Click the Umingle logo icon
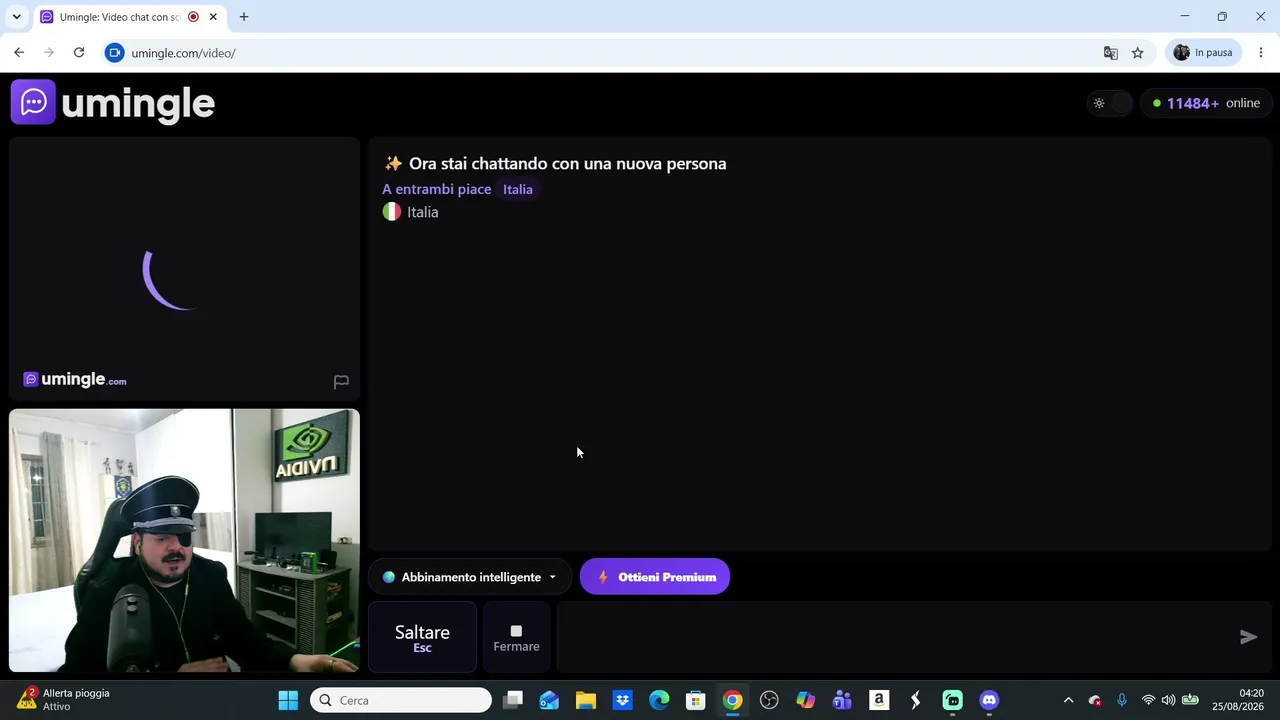1280x720 pixels. (x=33, y=102)
